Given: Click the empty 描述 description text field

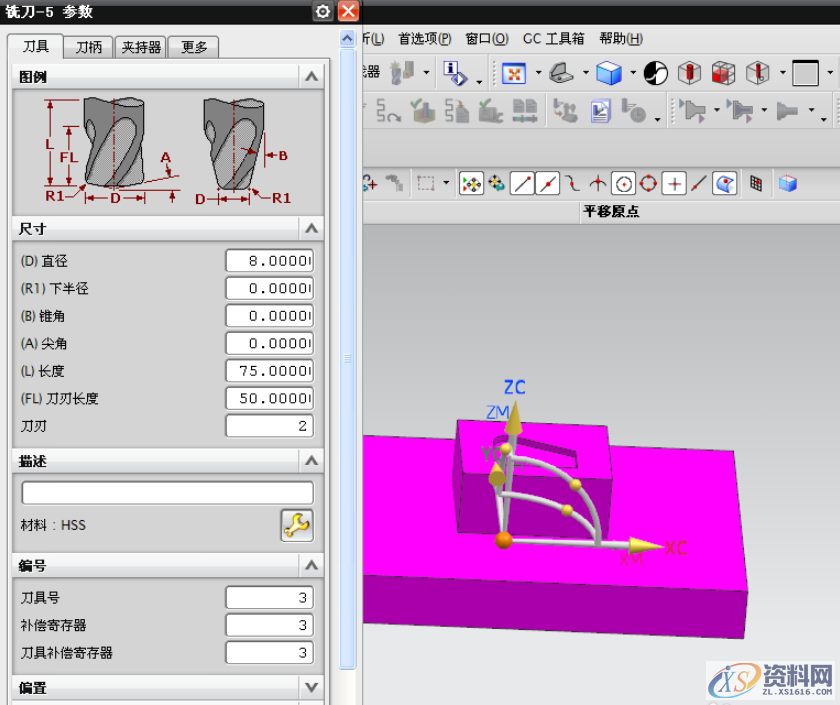Looking at the screenshot, I should pos(167,493).
